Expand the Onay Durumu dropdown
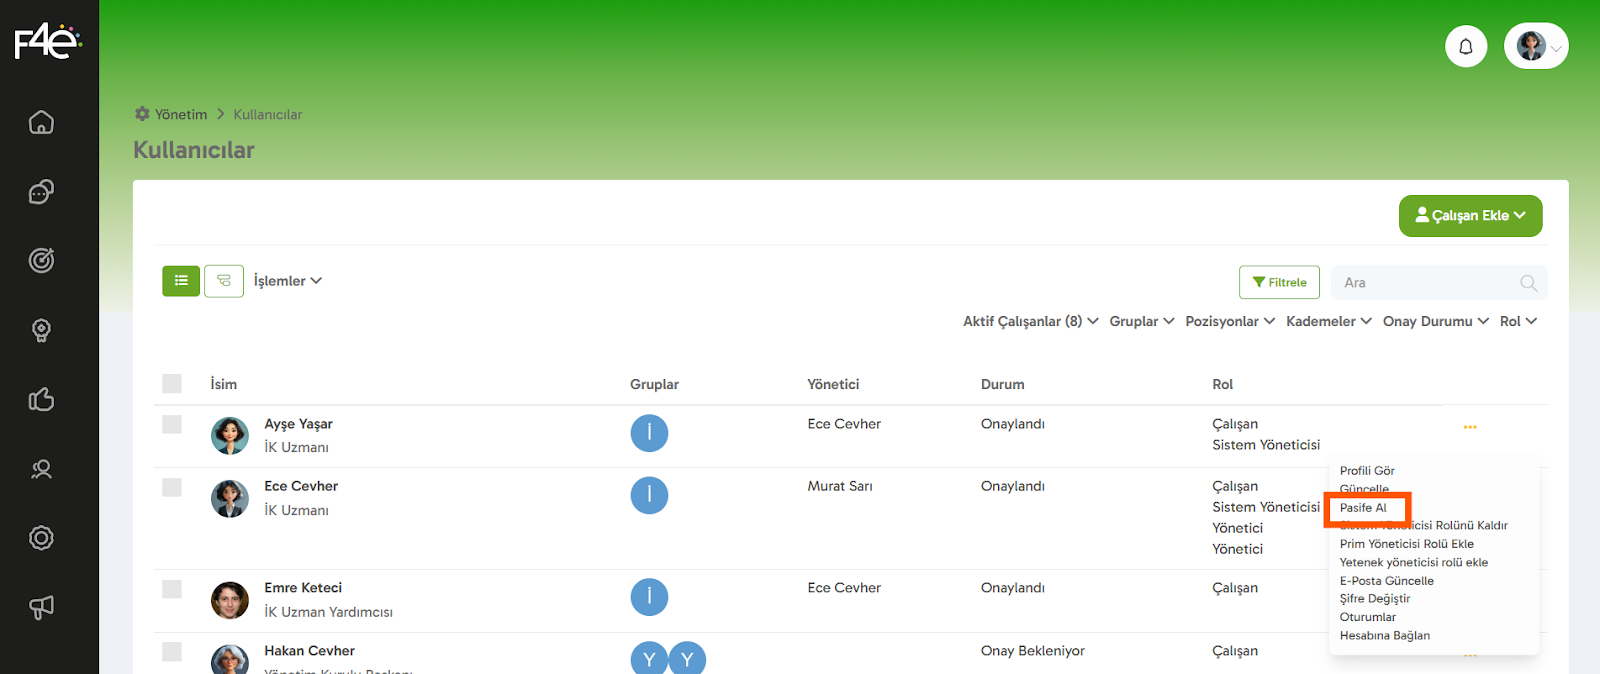Viewport: 1600px width, 674px height. click(x=1435, y=321)
